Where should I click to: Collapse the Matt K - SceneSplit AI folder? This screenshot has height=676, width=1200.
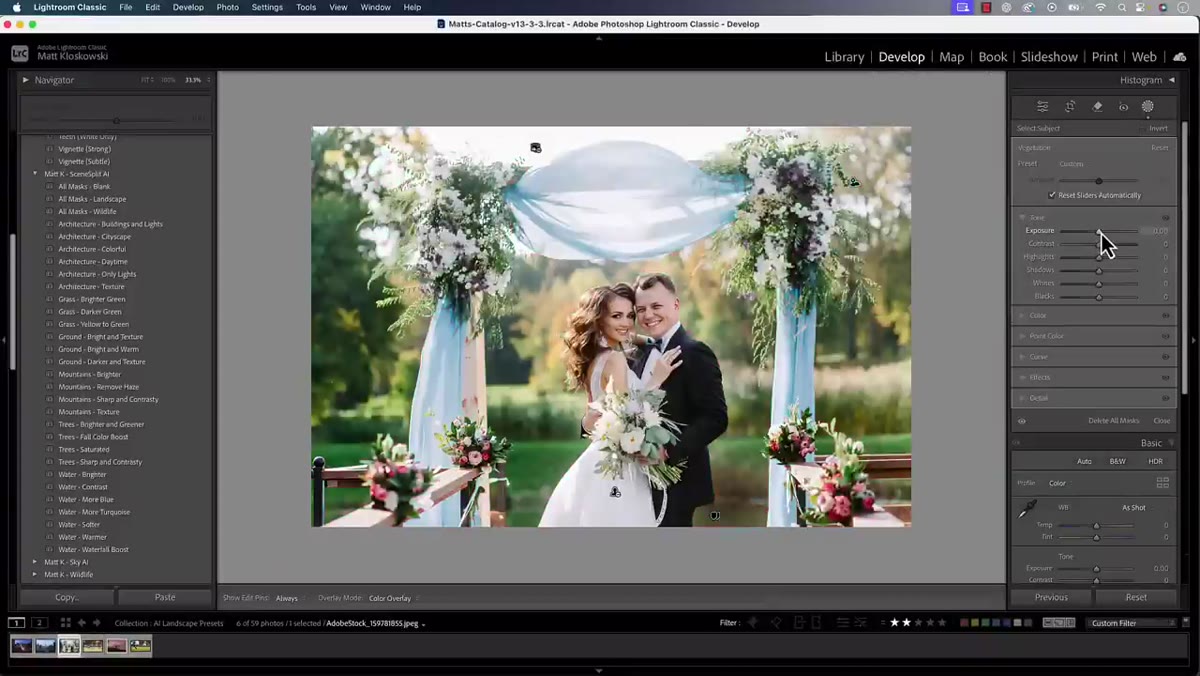[x=35, y=174]
